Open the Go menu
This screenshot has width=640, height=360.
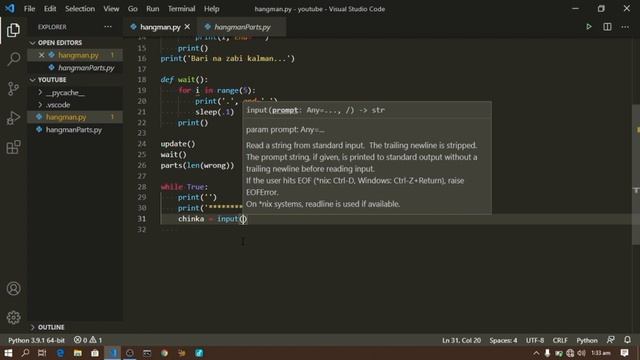133,9
